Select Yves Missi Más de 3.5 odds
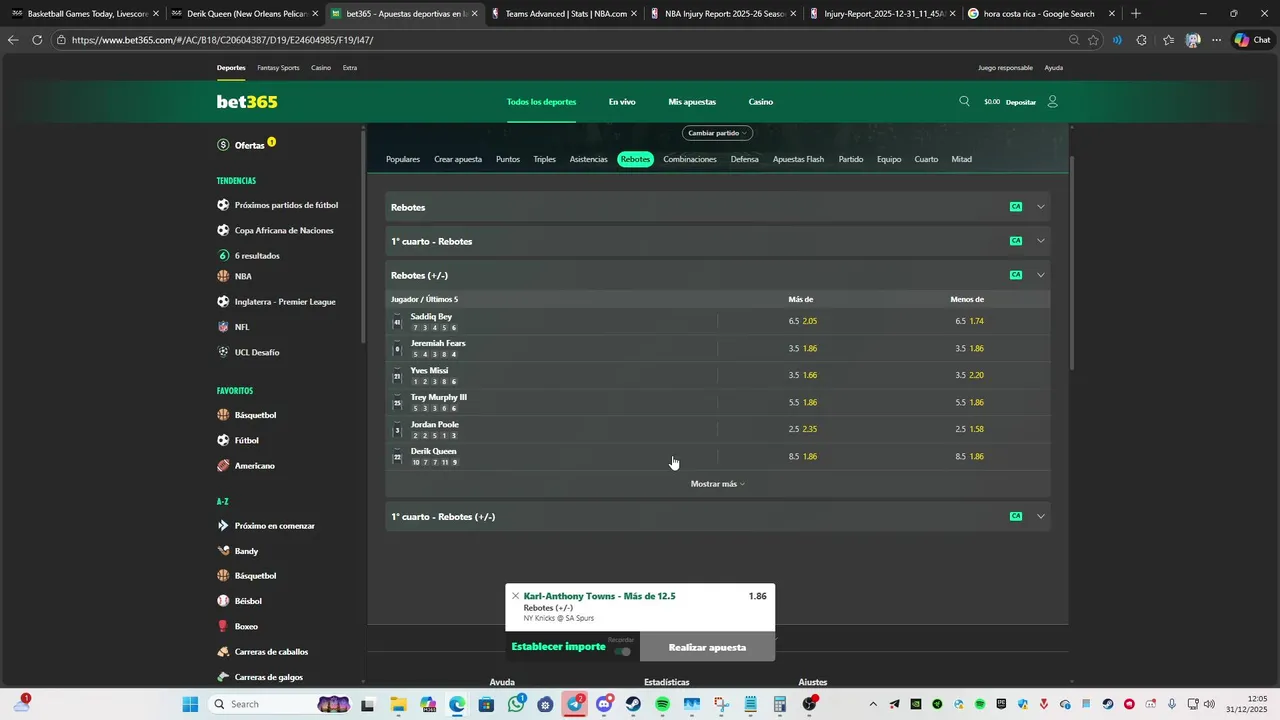The image size is (1280, 720). (x=802, y=375)
